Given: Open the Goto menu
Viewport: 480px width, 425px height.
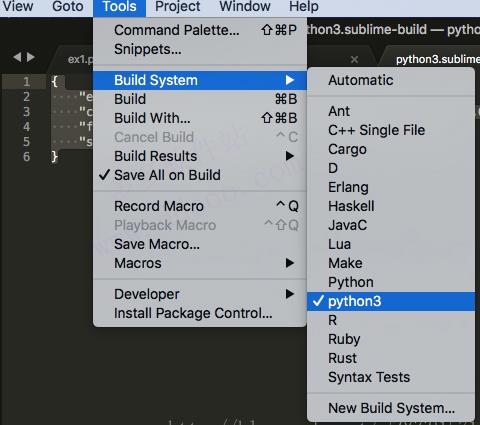Looking at the screenshot, I should tap(68, 7).
